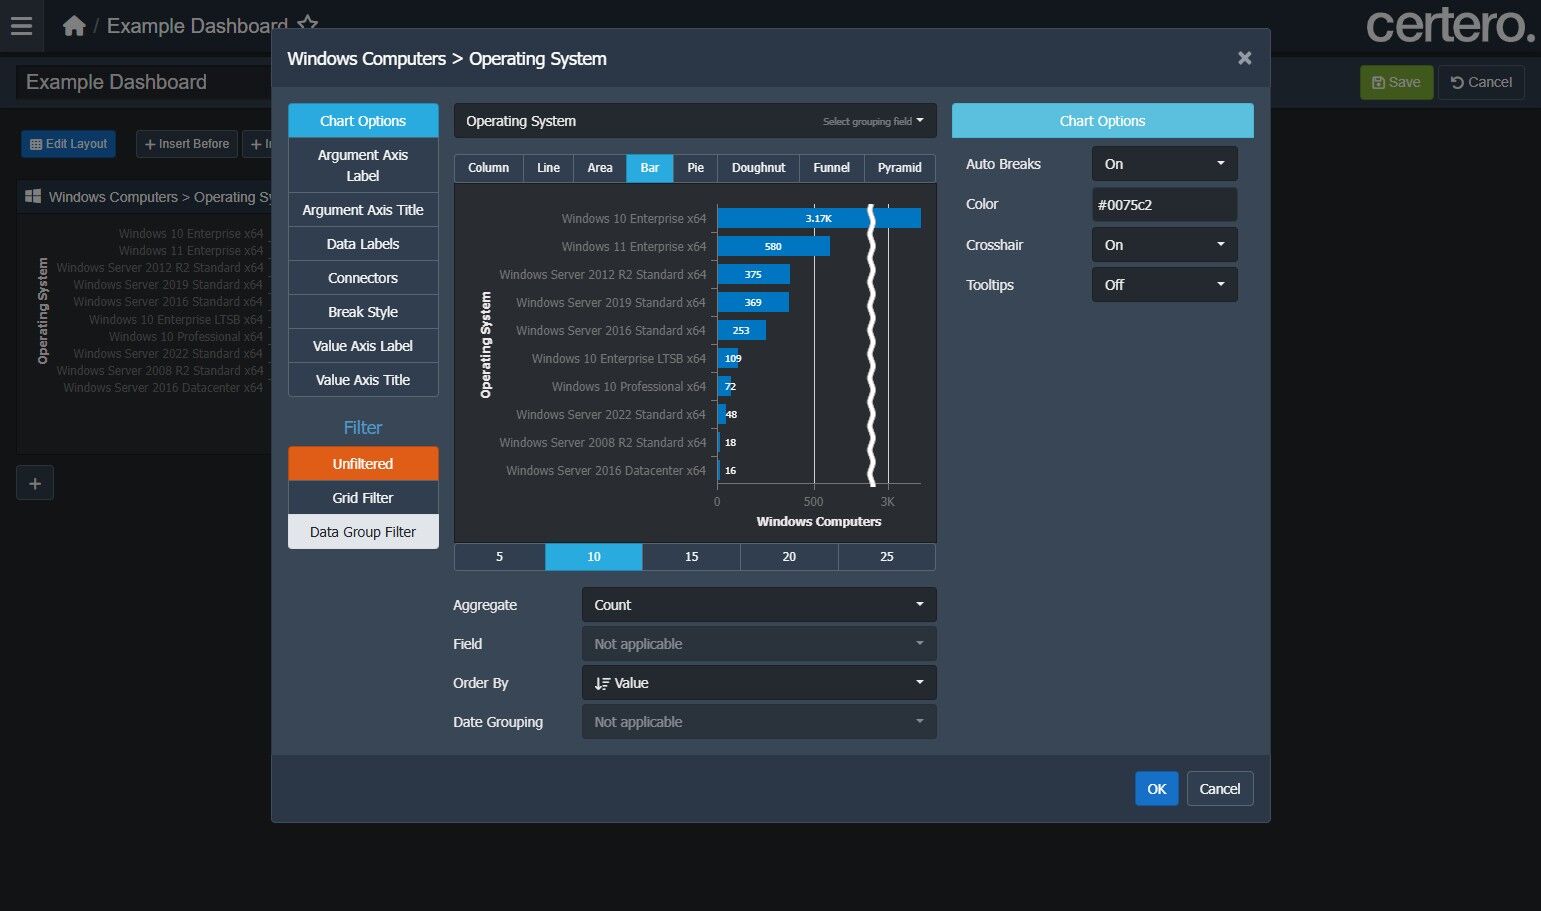Screen dimensions: 1541x911
Task: Open the Auto Breaks dropdown
Action: click(1164, 164)
